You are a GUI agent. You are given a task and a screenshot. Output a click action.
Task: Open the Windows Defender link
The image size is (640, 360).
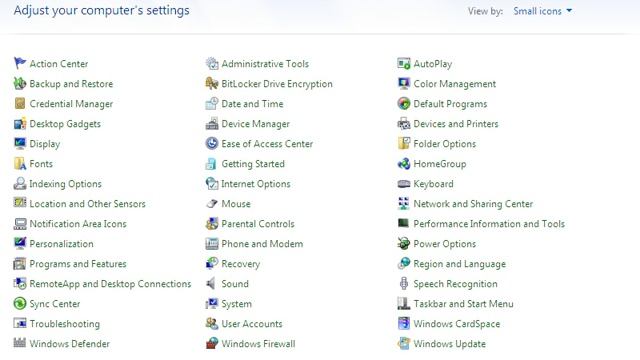pos(69,344)
